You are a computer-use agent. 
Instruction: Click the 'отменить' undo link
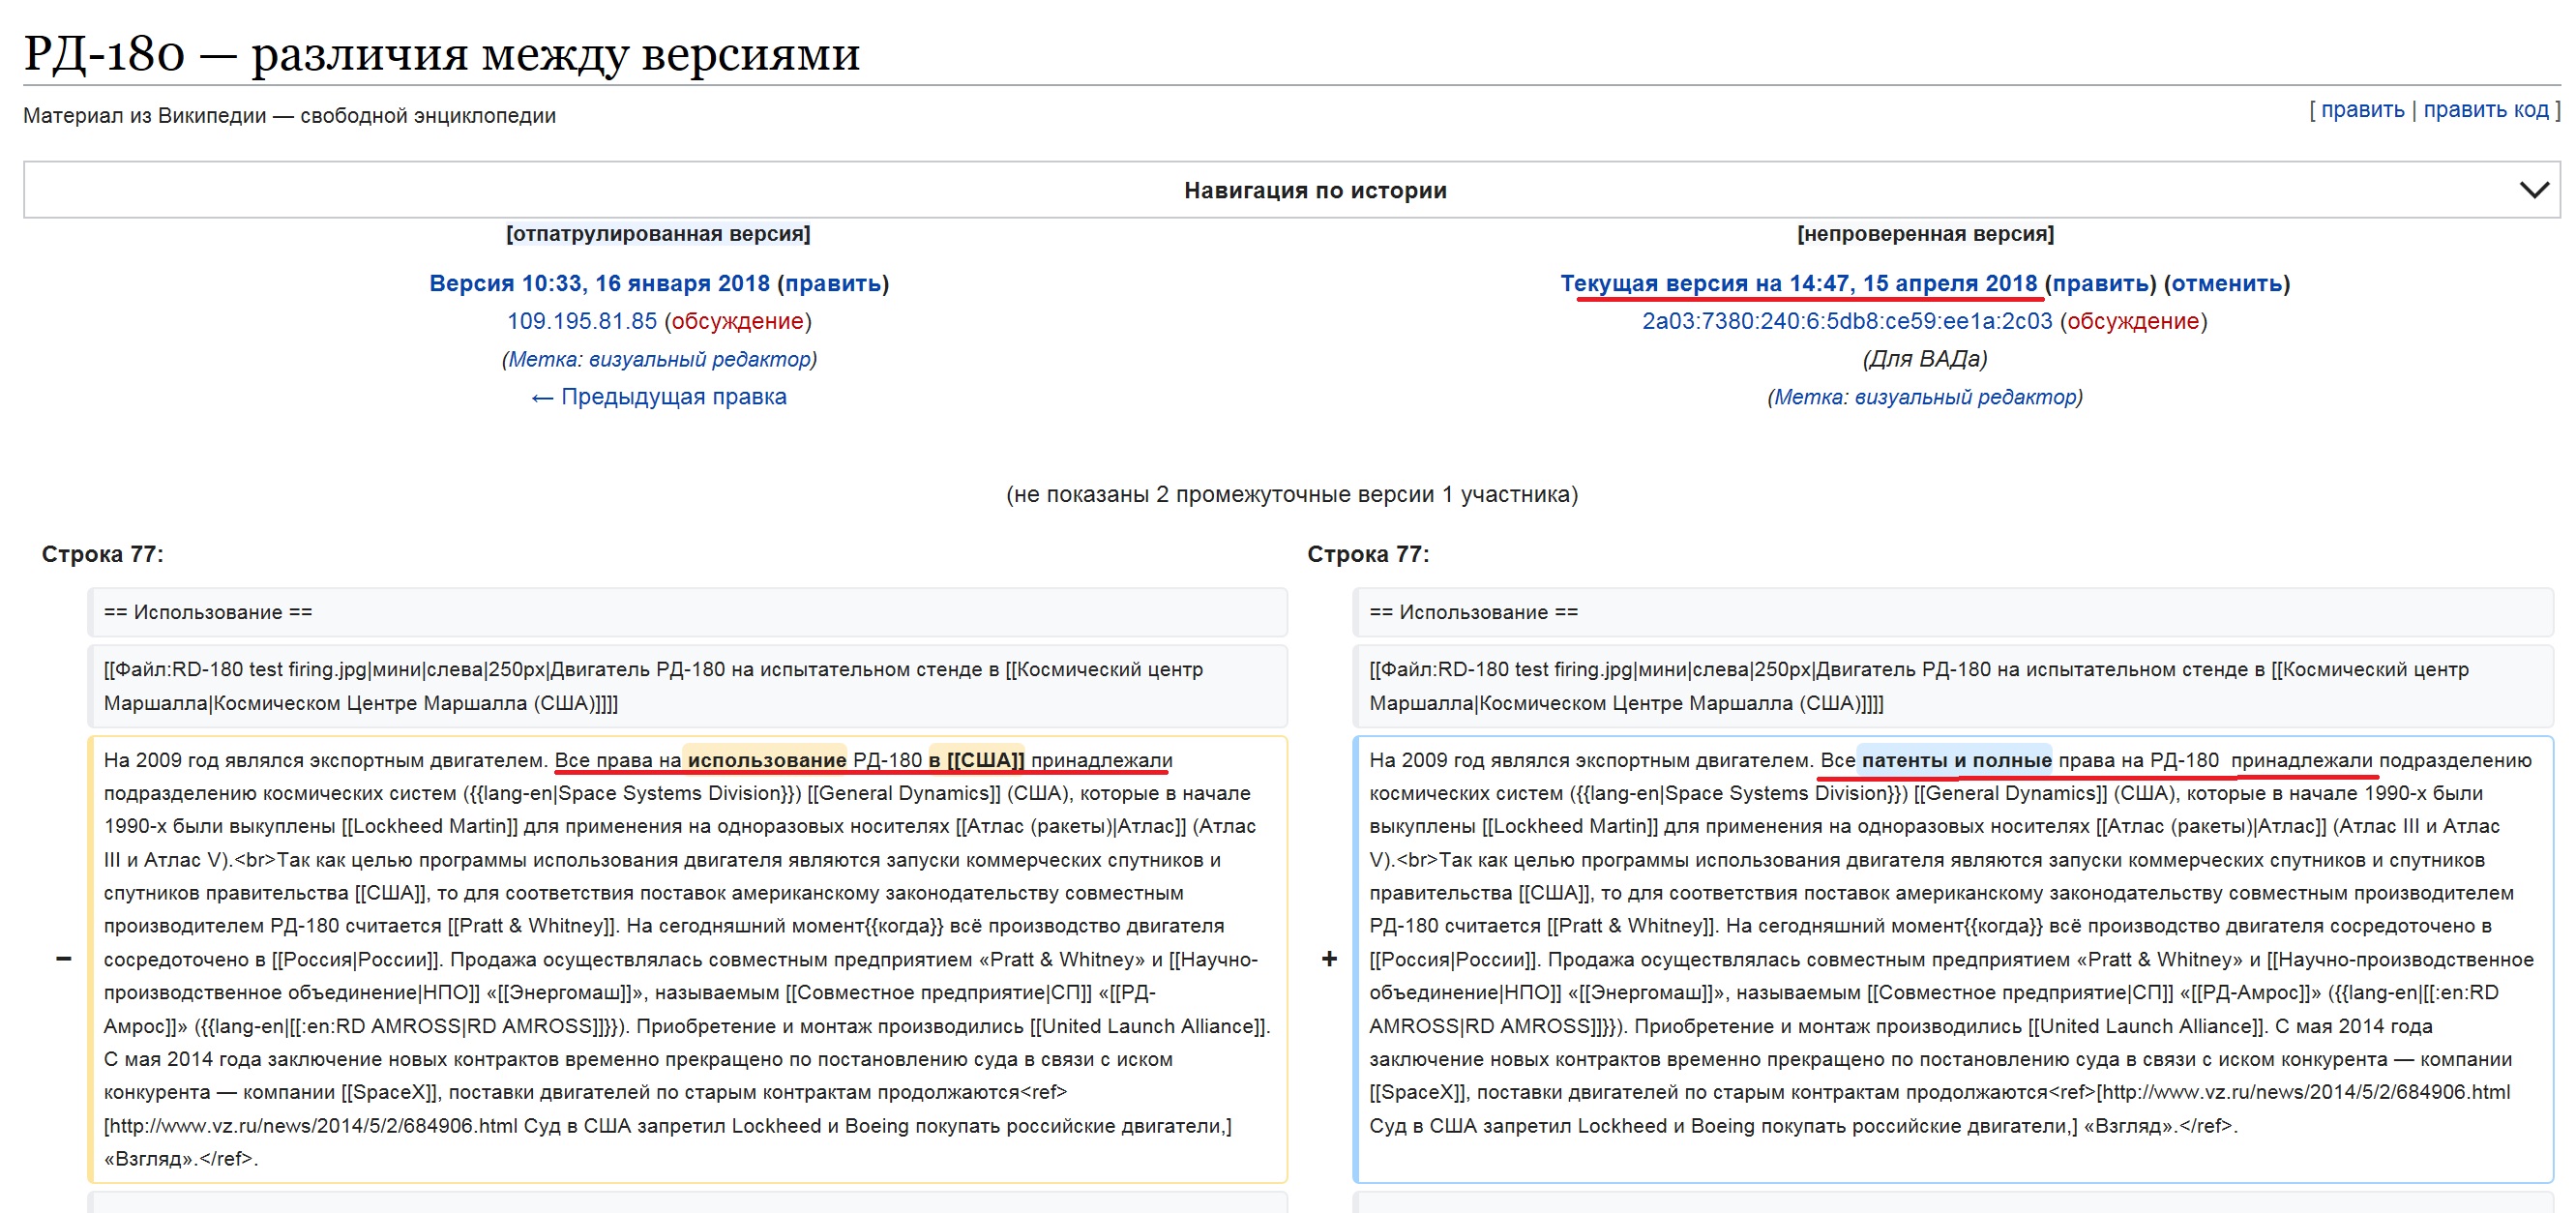(2226, 283)
